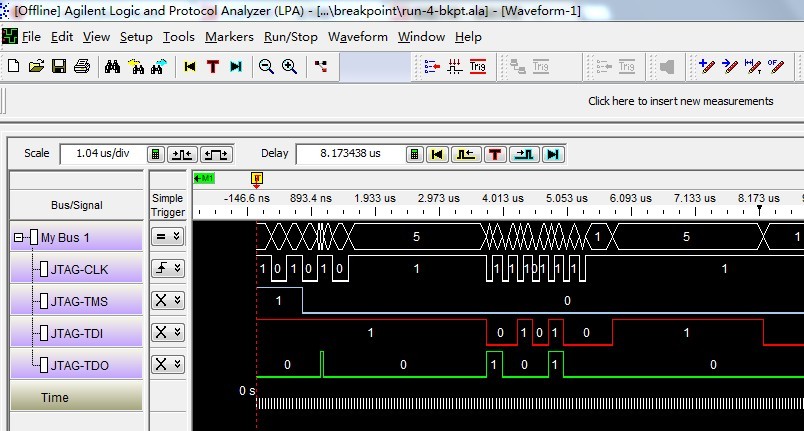Click the Delay previous edge button
Viewport: 804px width, 431px height.
(466, 154)
